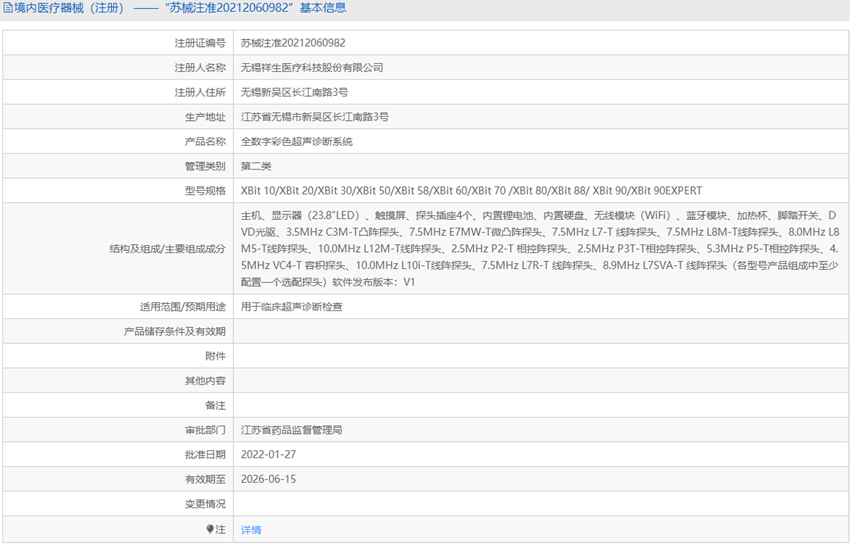This screenshot has width=850, height=545.
Task: Open the 详情 link
Action: (251, 530)
